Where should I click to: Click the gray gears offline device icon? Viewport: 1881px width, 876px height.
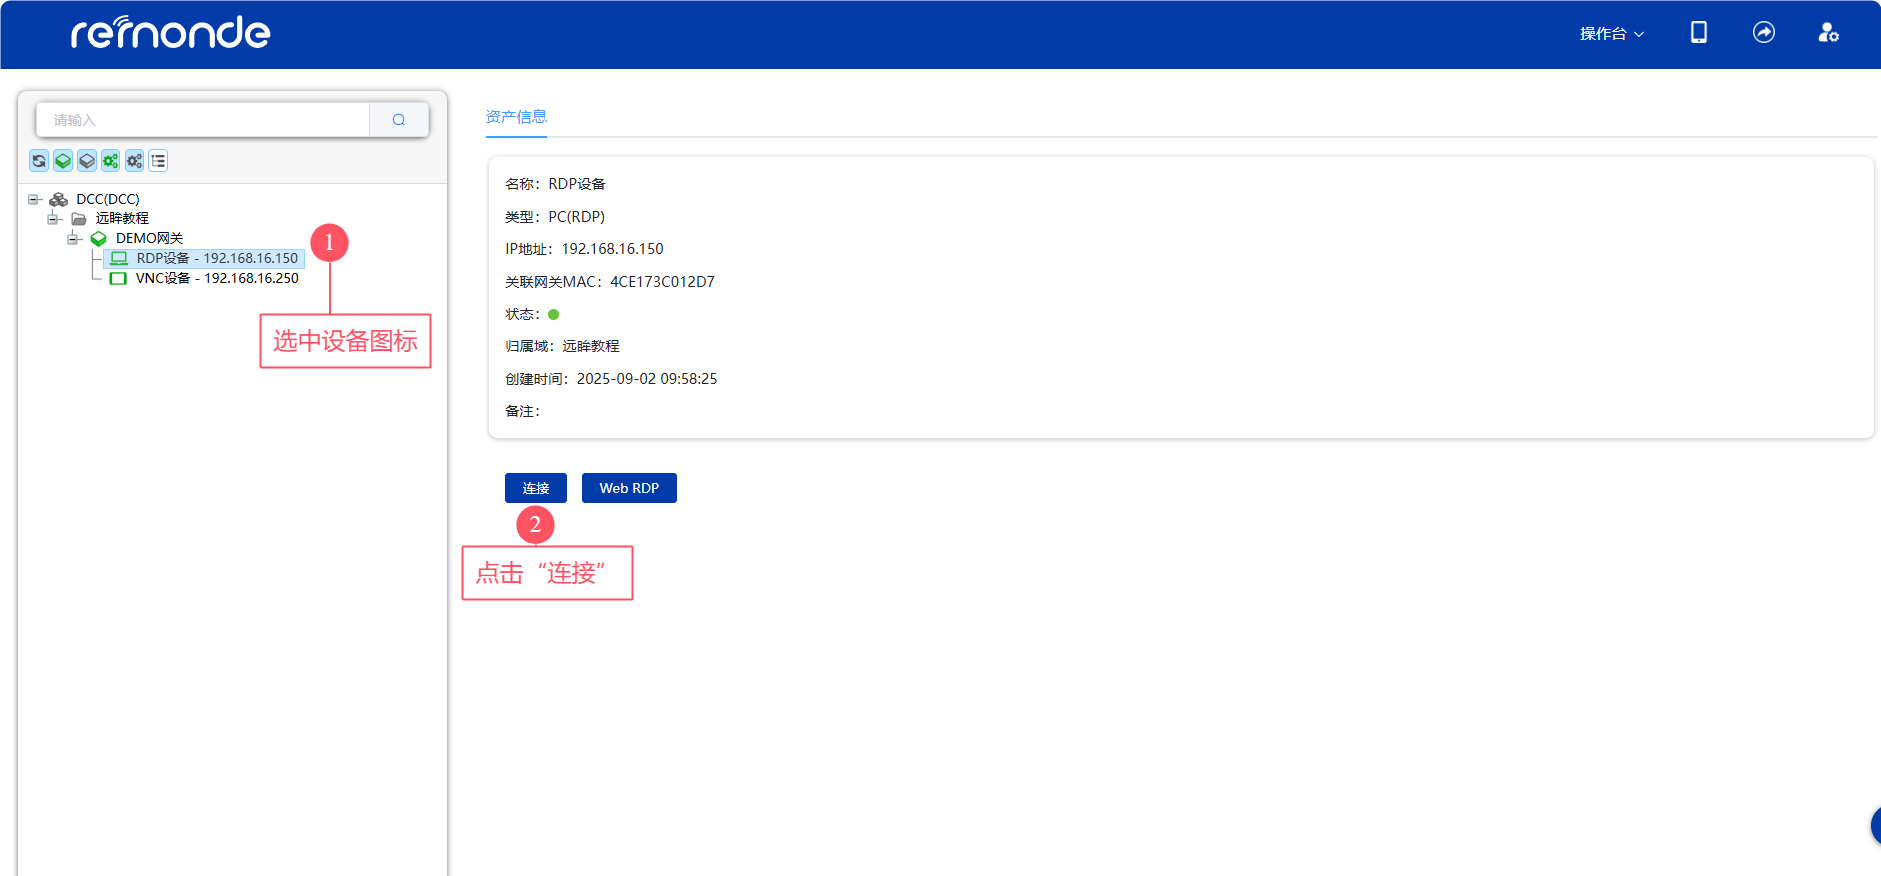point(134,161)
